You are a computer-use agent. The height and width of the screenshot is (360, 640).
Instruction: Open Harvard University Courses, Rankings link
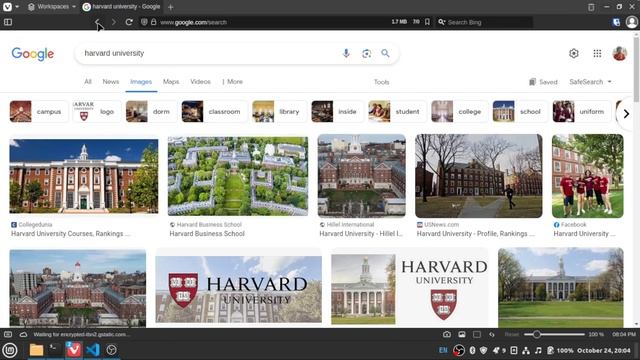pyautogui.click(x=70, y=234)
